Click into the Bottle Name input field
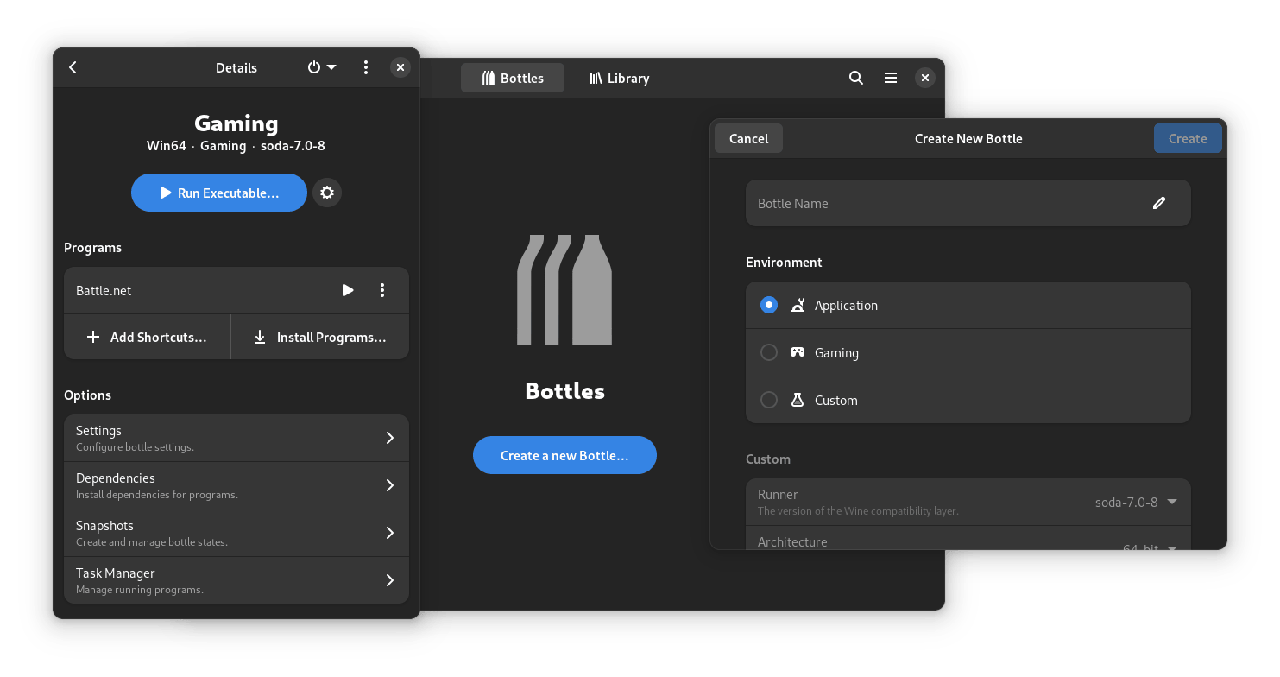This screenshot has width=1280, height=677. coord(940,203)
